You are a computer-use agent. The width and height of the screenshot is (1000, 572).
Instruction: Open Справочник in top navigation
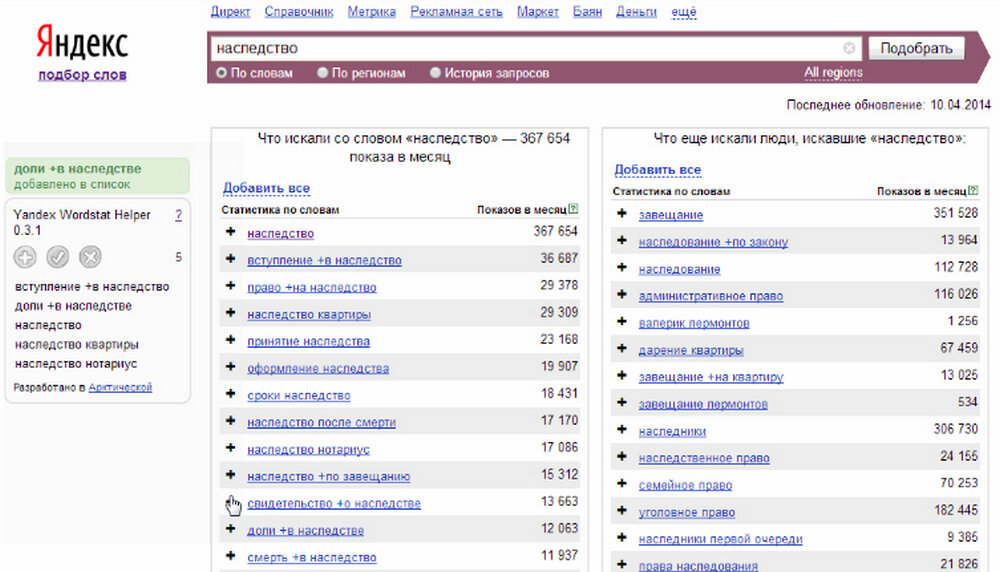pos(298,11)
